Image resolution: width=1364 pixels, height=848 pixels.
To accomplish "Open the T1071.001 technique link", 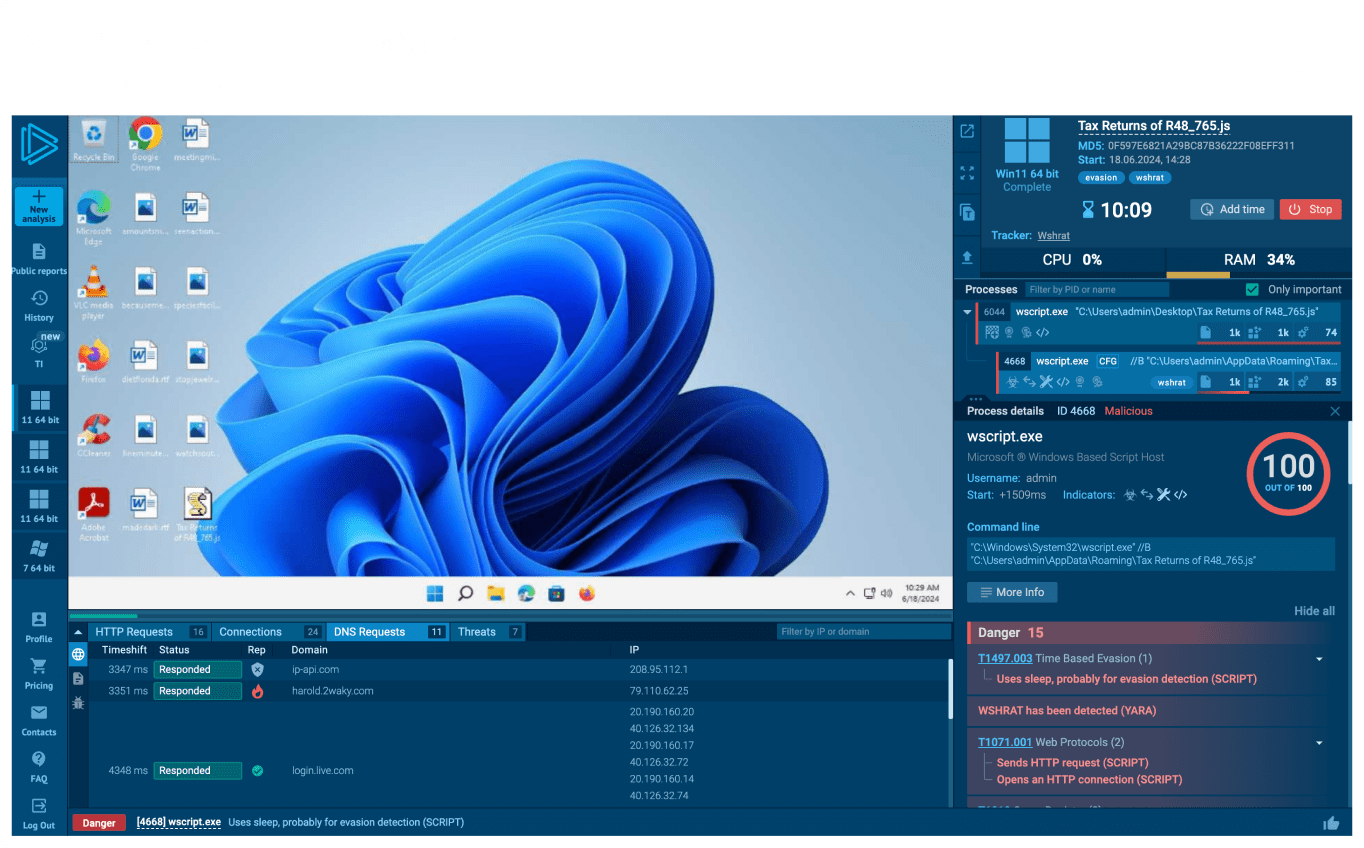I will [x=1005, y=743].
